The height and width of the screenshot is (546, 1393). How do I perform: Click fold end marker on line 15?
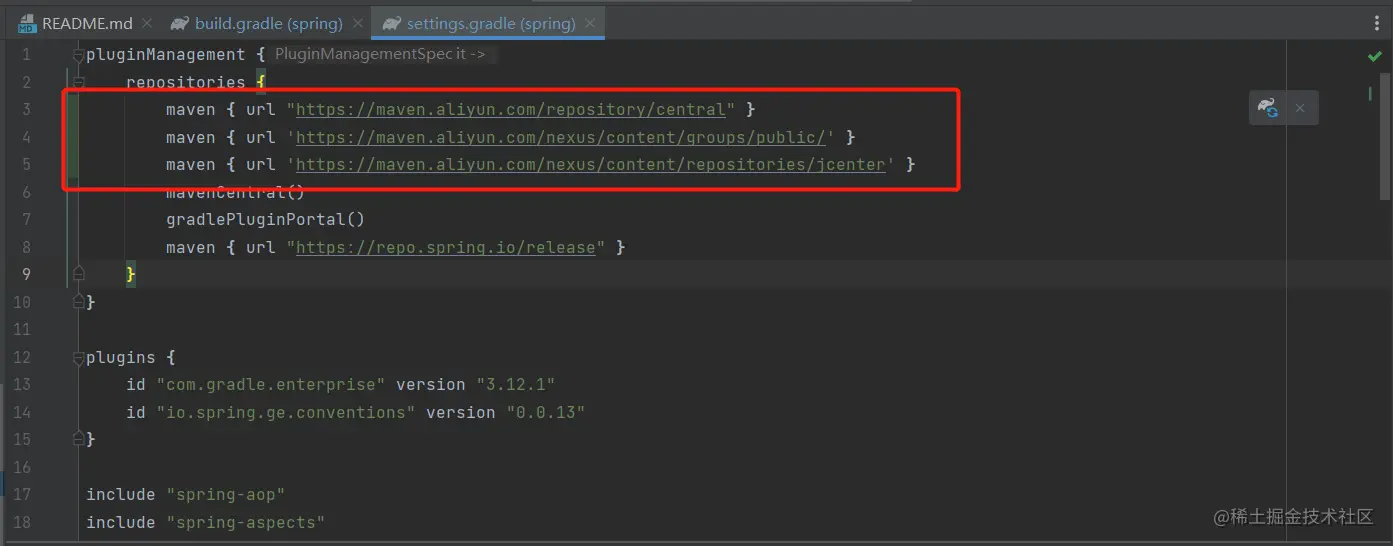pyautogui.click(x=78, y=439)
